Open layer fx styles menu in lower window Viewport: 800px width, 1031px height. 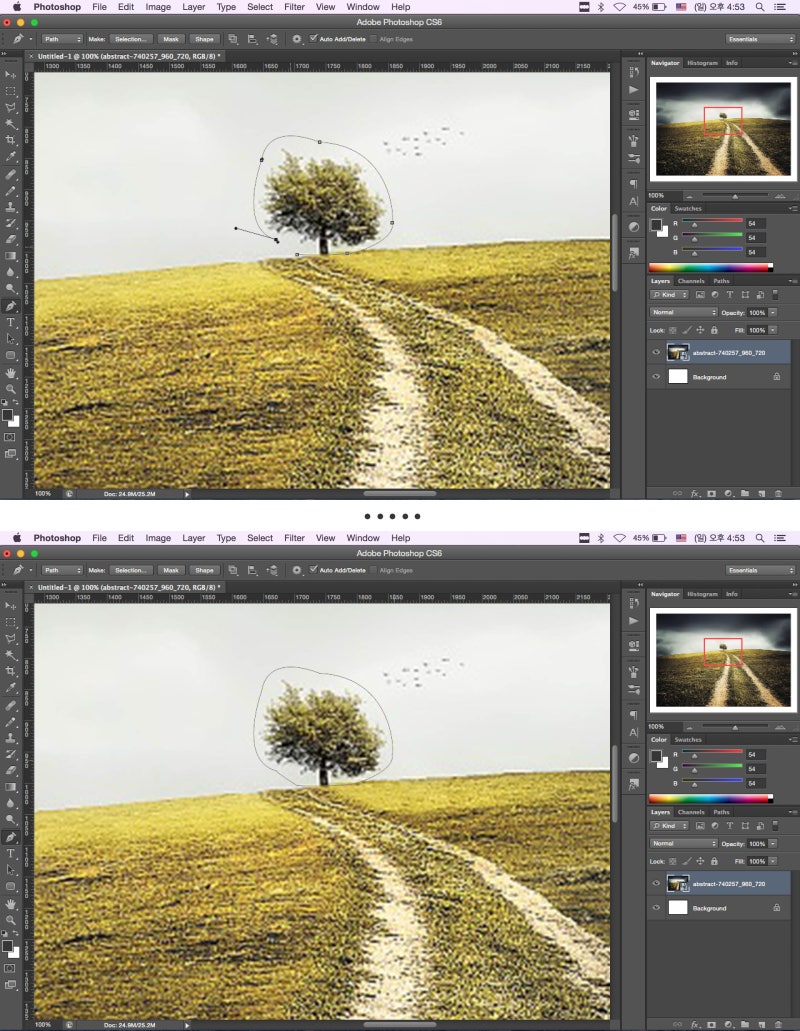coord(695,1024)
